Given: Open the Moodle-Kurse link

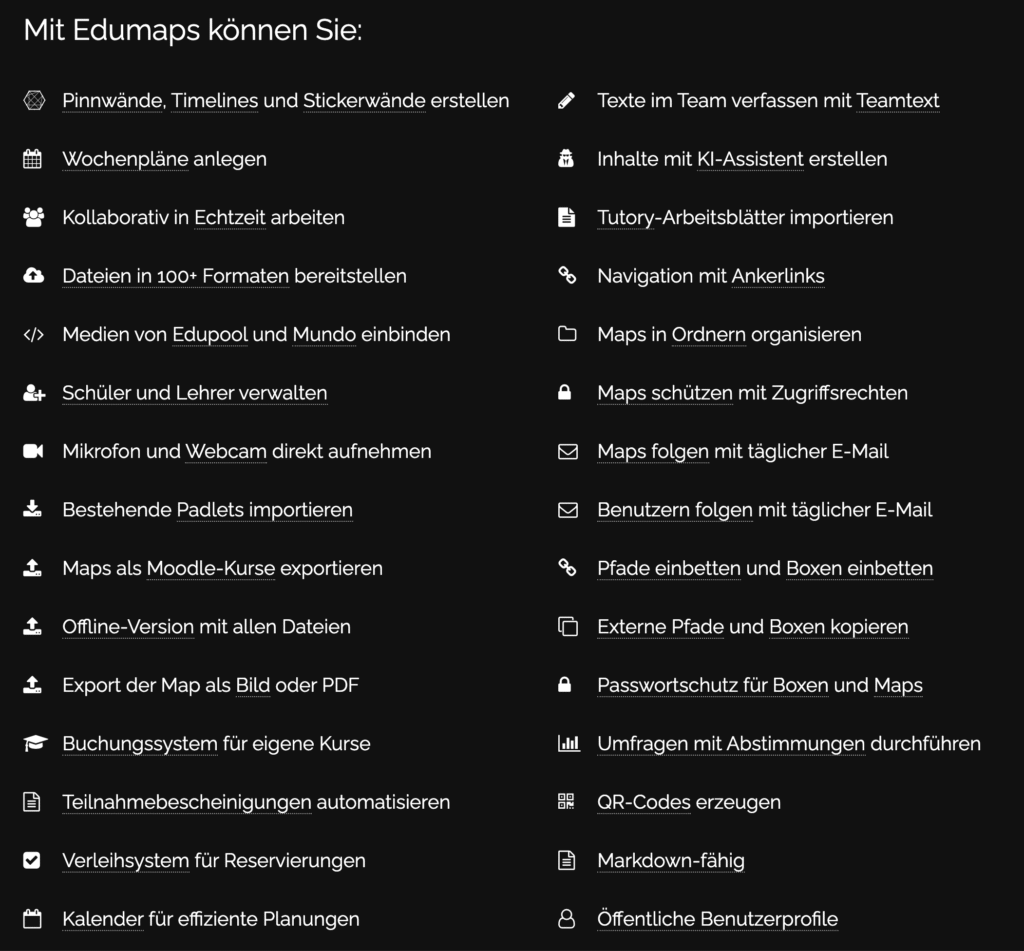Looking at the screenshot, I should (x=211, y=568).
